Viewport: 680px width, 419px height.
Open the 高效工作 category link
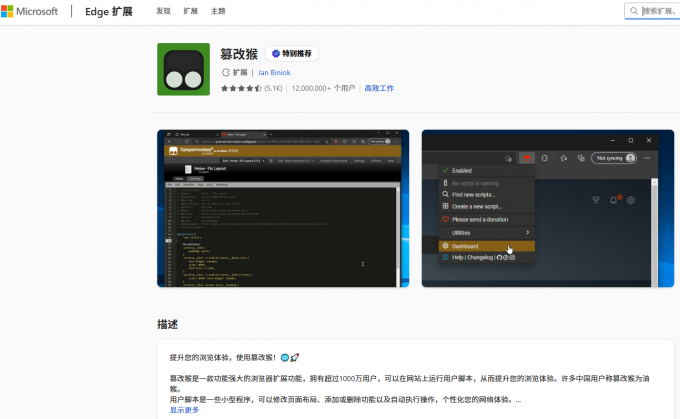point(379,88)
